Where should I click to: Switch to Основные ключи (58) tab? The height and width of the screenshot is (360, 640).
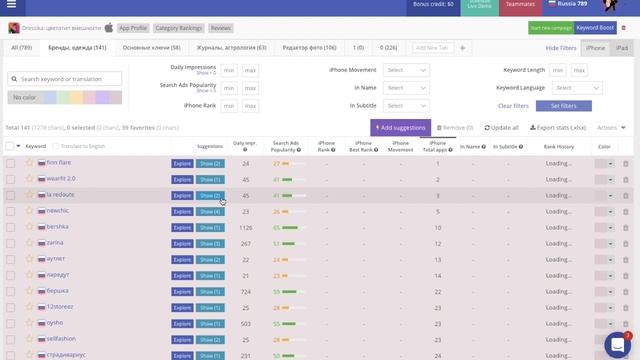pyautogui.click(x=151, y=48)
